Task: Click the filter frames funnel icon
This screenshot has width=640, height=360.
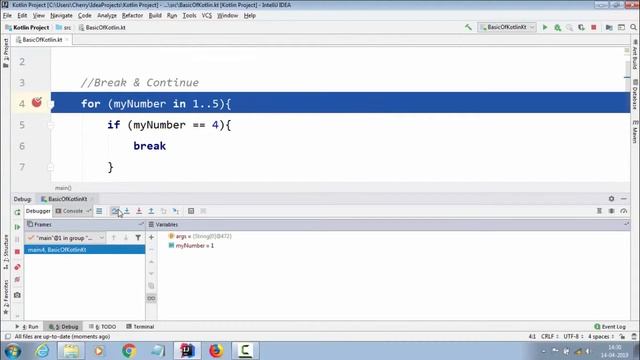Action: click(138, 238)
